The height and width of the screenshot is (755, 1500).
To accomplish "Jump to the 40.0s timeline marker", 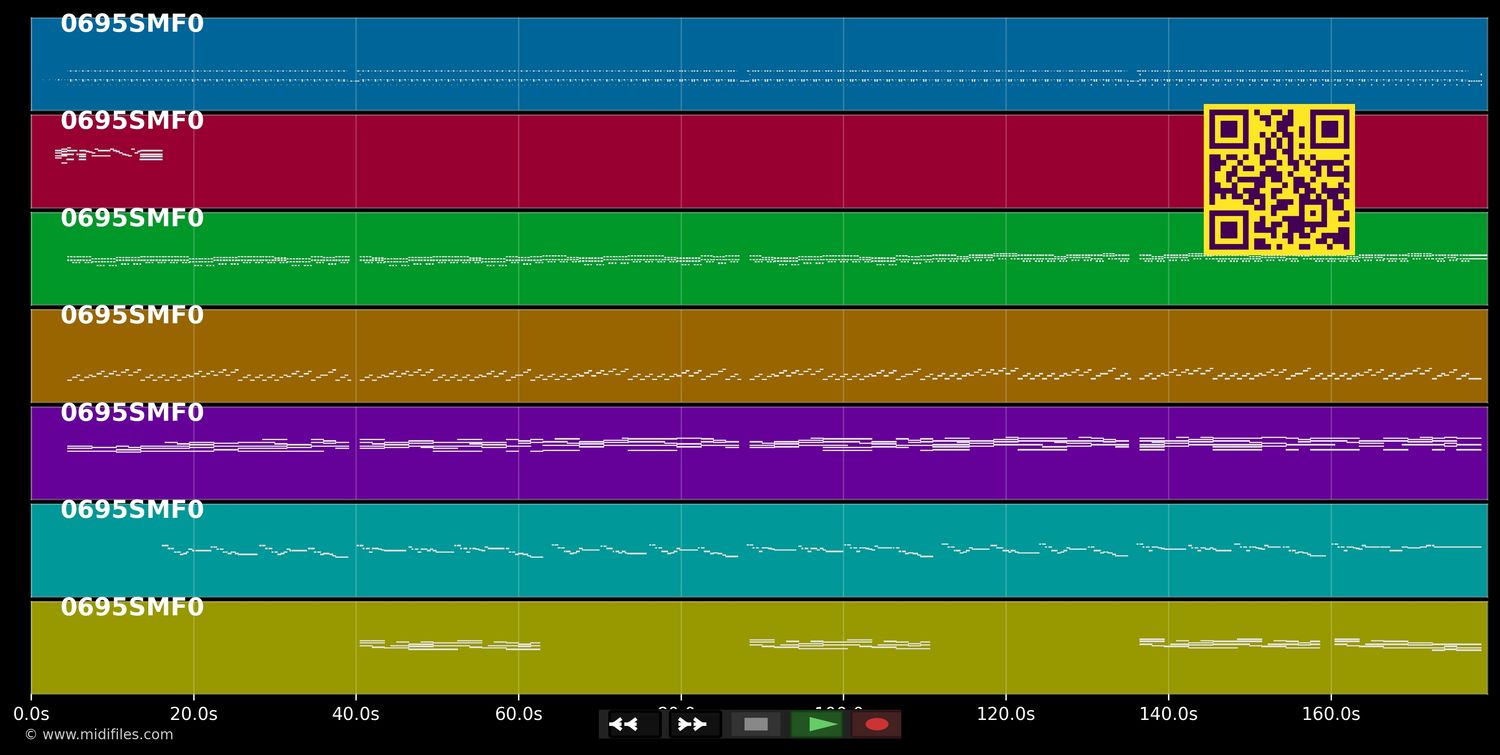I will (356, 714).
